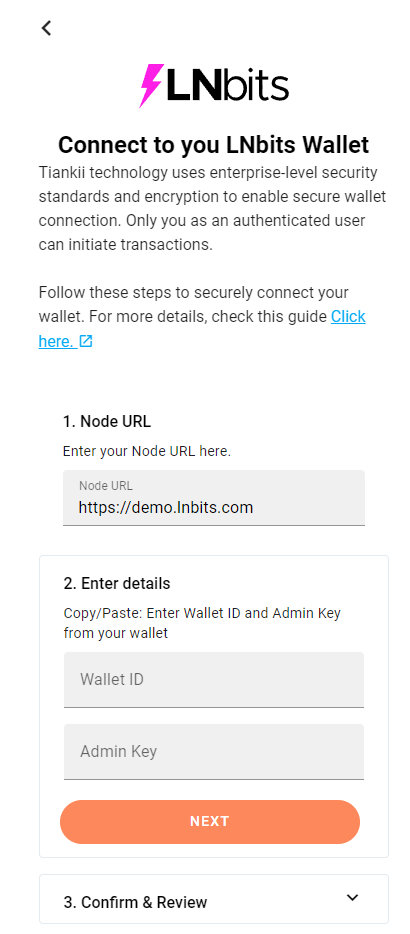Click the LNbits lightning bolt logo
The image size is (410, 934).
(151, 85)
